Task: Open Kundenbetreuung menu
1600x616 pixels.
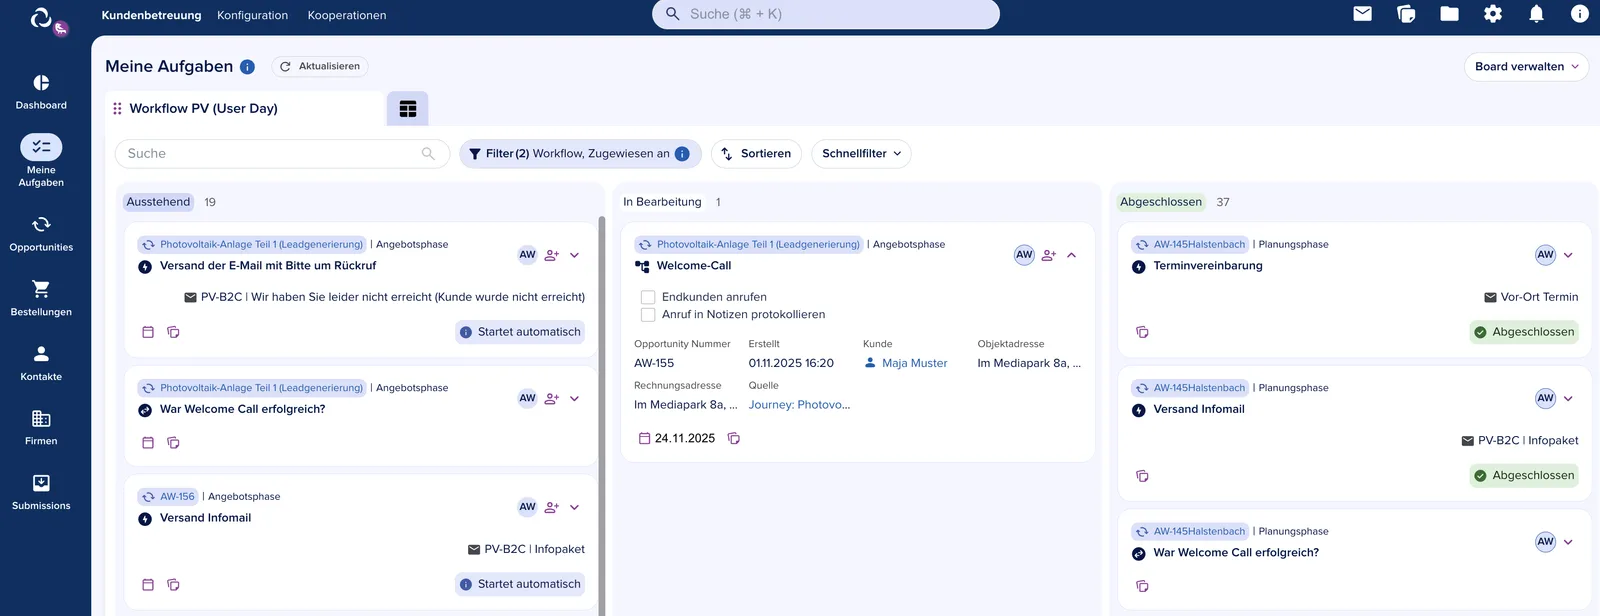Action: (151, 15)
